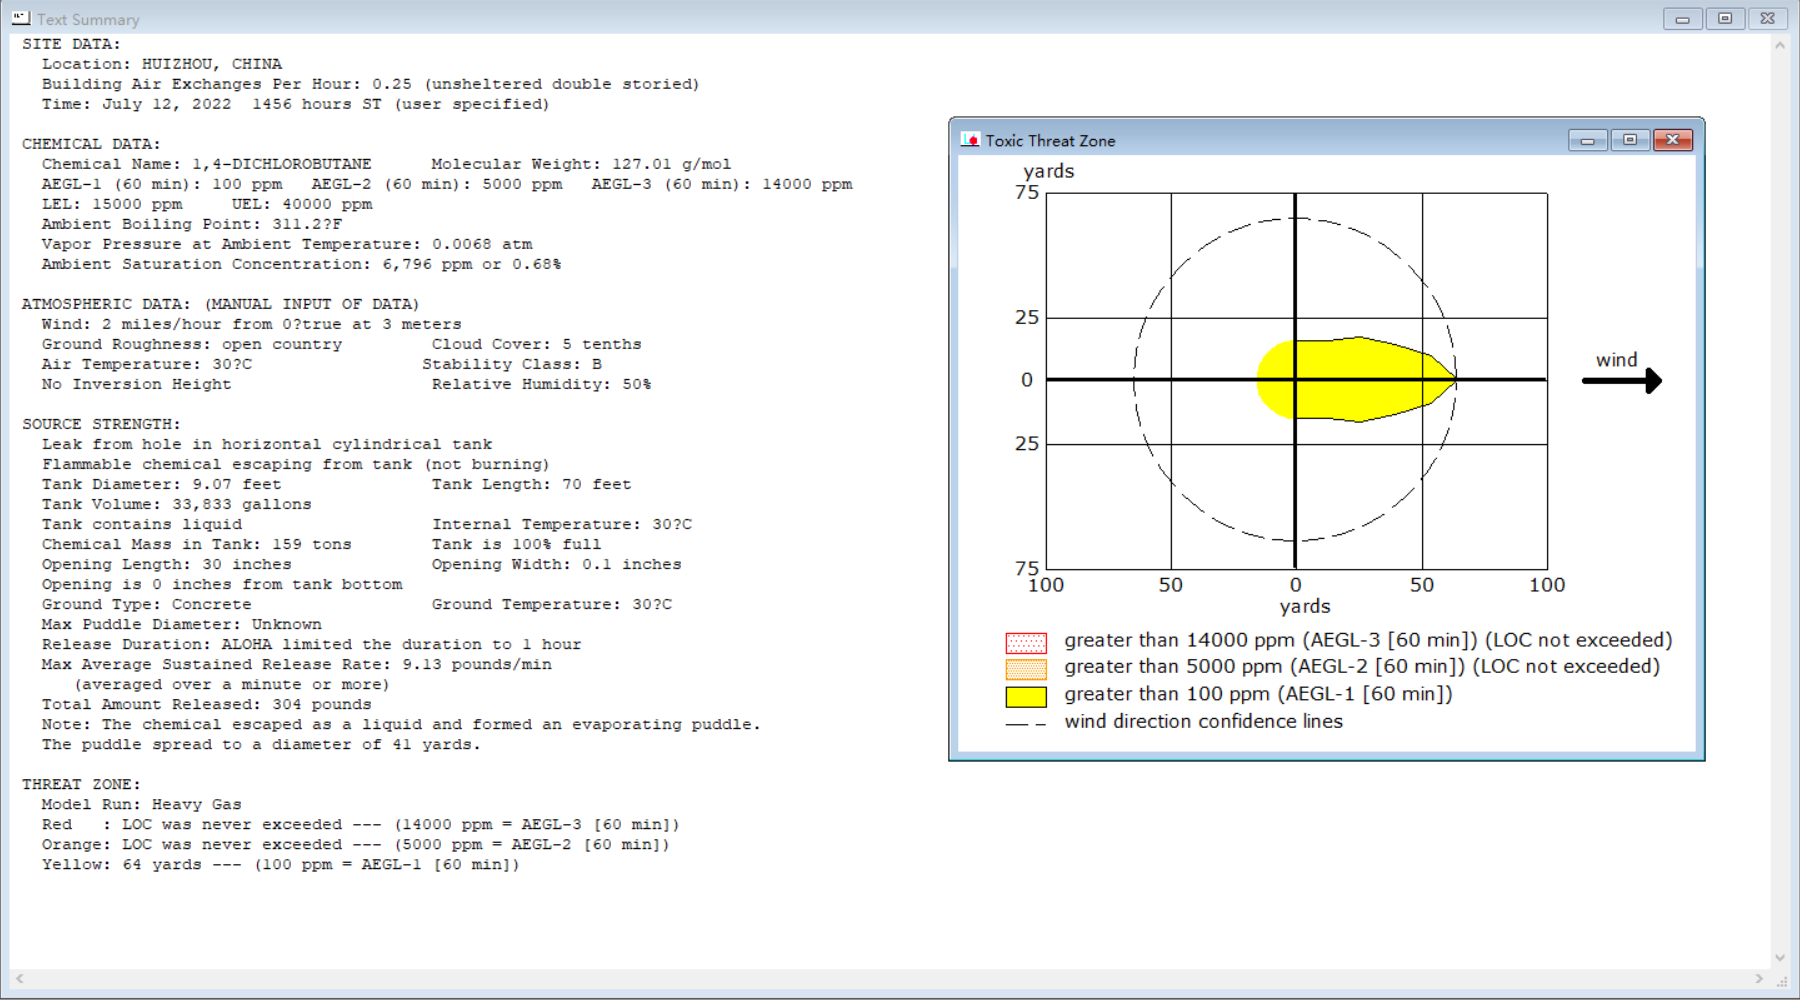This screenshot has width=1800, height=1000.
Task: Click the yellow AEGL-1 legend swatch
Action: click(1026, 696)
